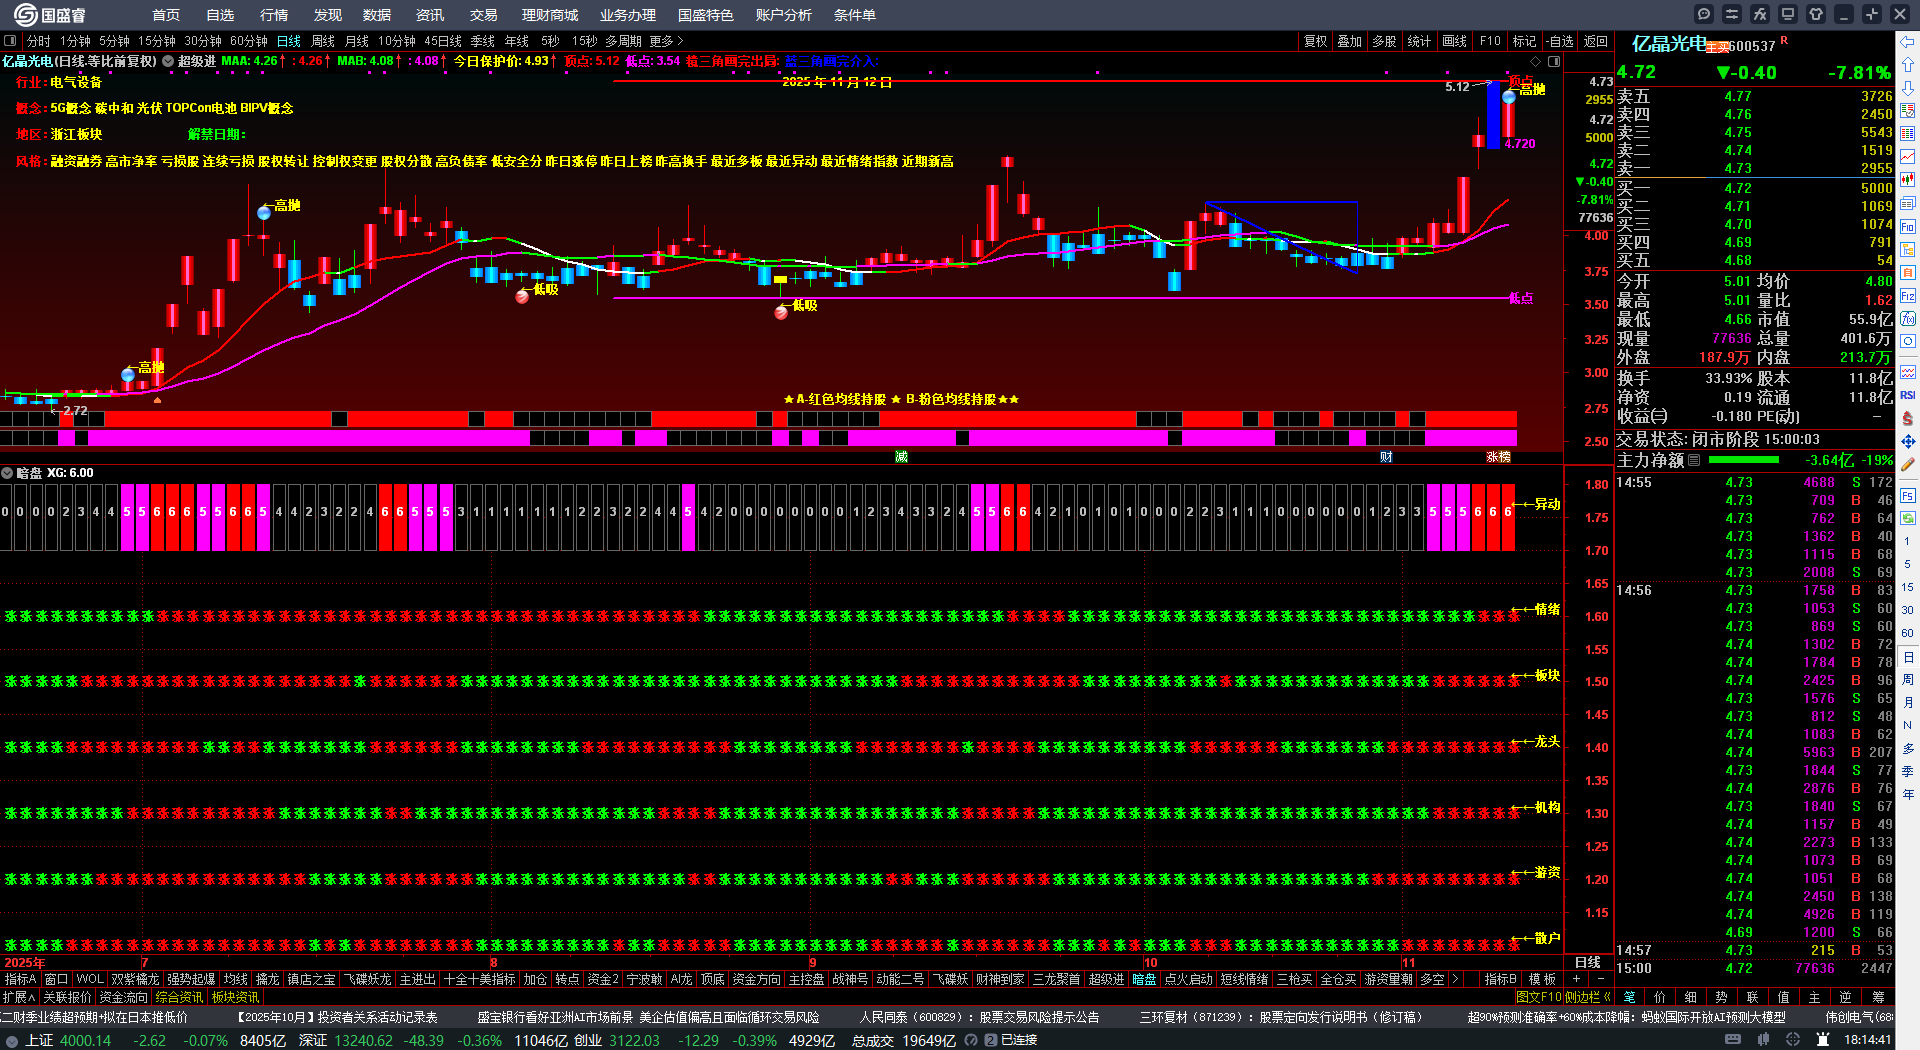Open the skin theme shirt icon
Screen dimensions: 1920x1050
click(1816, 14)
